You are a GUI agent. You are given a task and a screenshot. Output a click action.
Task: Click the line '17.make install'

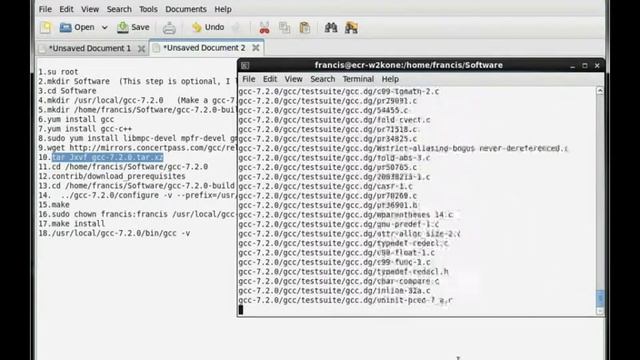point(72,224)
